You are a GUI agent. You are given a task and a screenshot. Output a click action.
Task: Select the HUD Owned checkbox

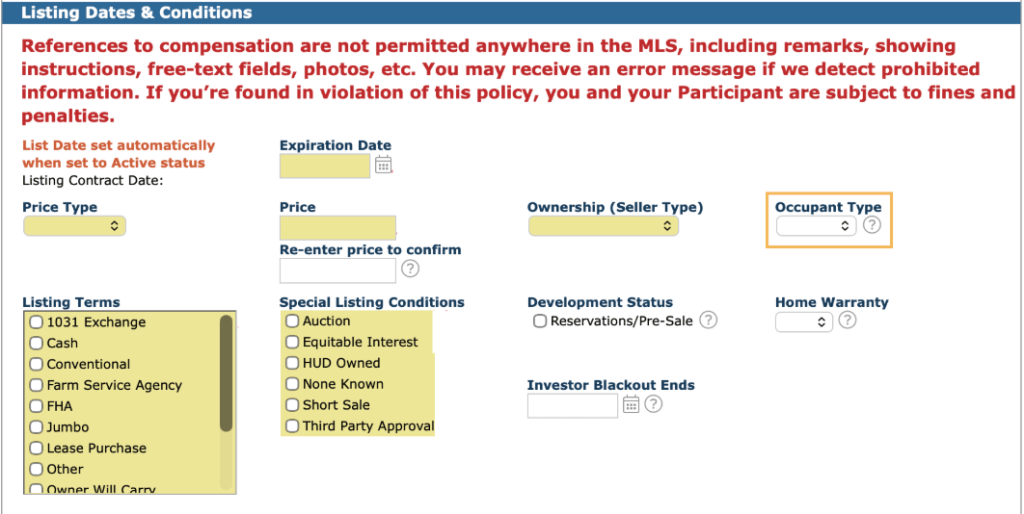292,363
